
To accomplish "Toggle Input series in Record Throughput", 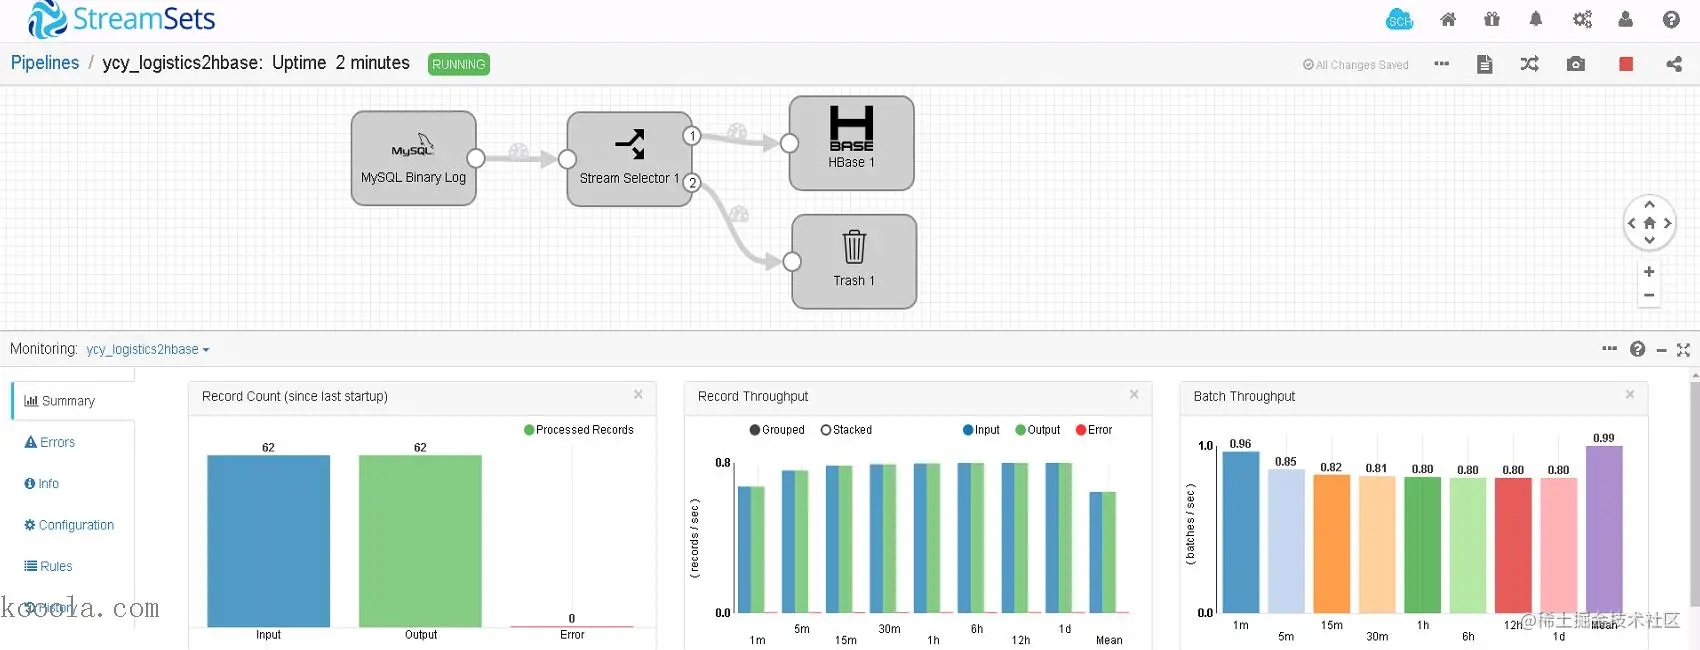I will tap(981, 430).
